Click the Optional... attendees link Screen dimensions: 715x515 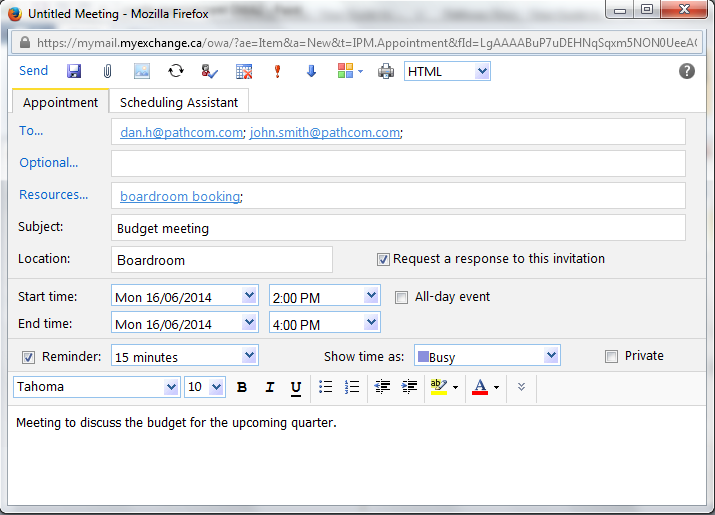48,163
